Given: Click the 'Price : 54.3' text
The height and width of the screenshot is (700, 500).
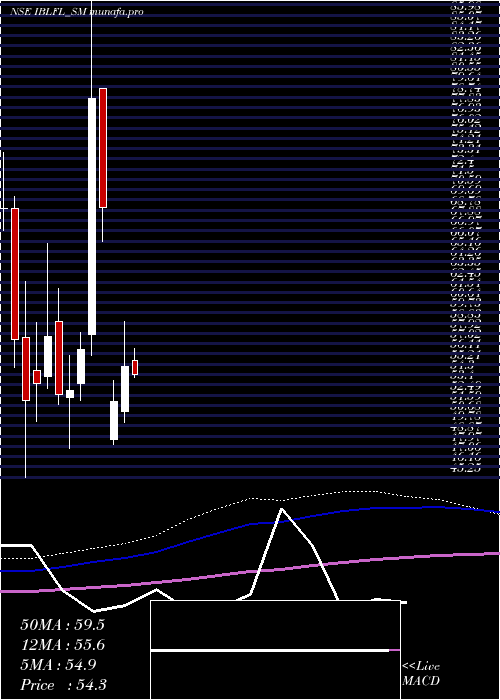Looking at the screenshot, I should tap(63, 685).
